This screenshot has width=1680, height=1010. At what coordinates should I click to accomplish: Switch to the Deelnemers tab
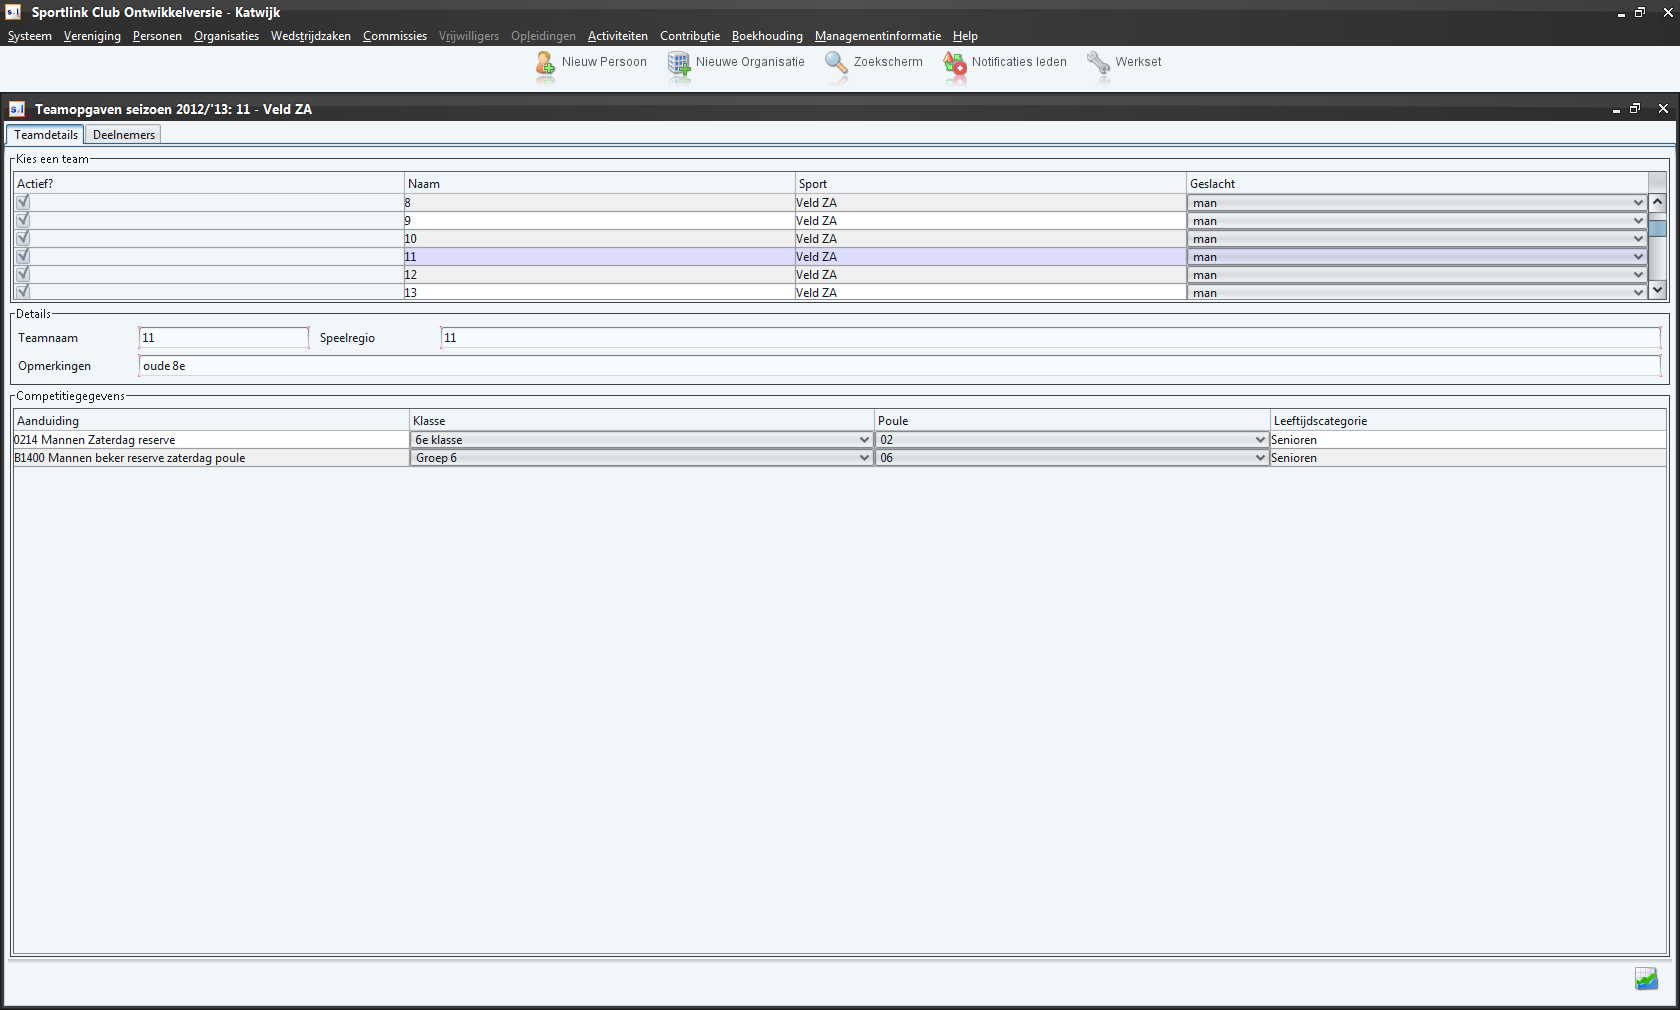[x=124, y=135]
